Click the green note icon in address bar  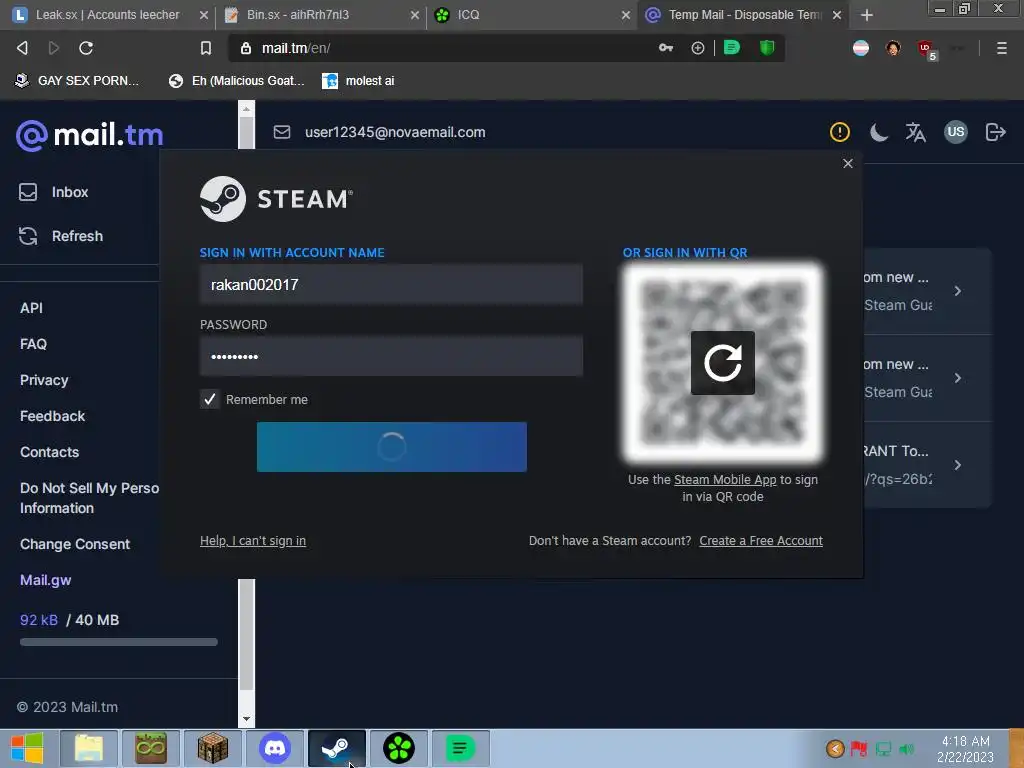click(x=732, y=48)
